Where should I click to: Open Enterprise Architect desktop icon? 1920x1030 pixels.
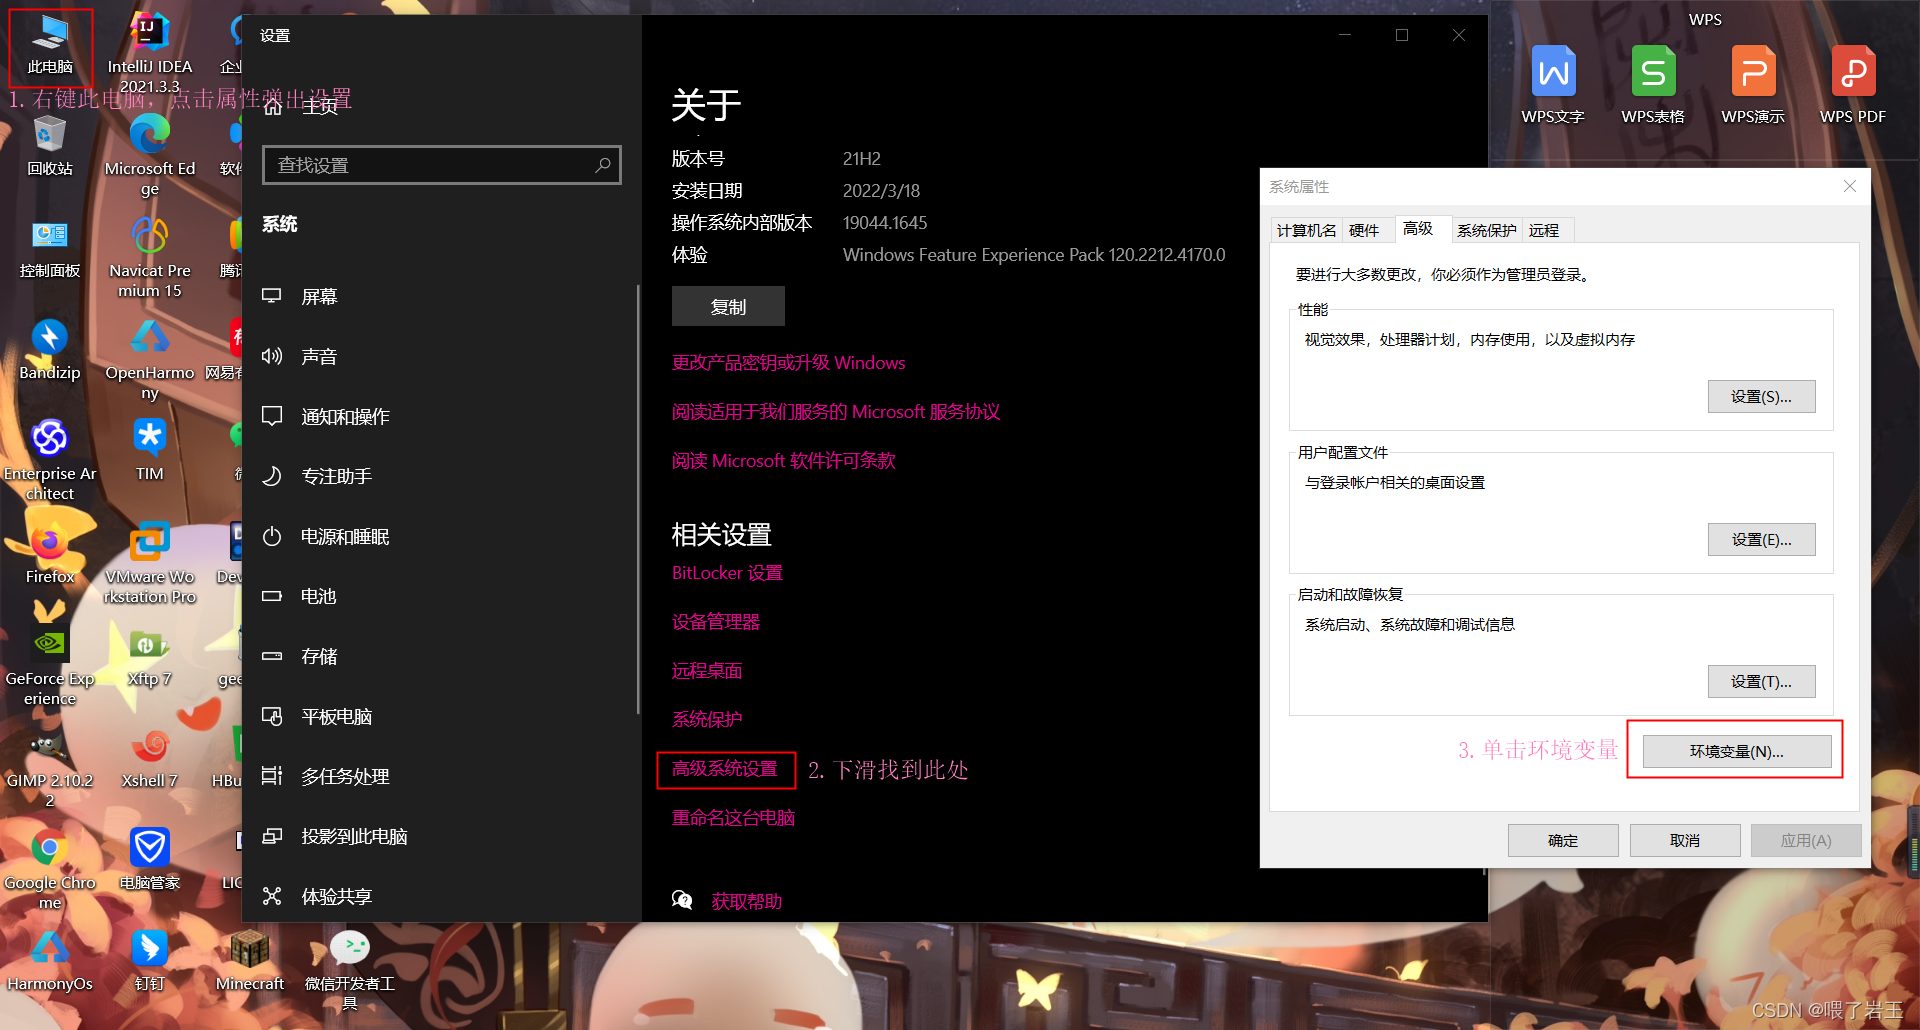pyautogui.click(x=50, y=461)
